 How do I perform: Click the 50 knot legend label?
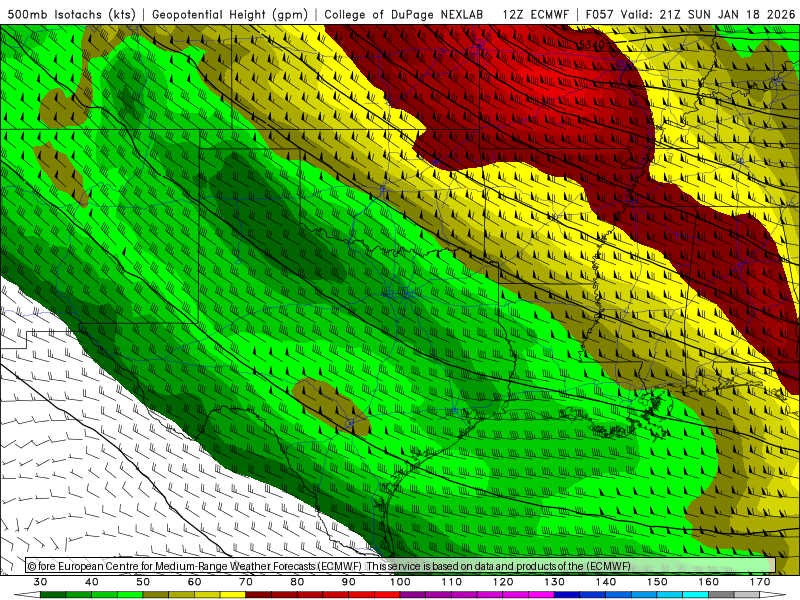click(143, 582)
